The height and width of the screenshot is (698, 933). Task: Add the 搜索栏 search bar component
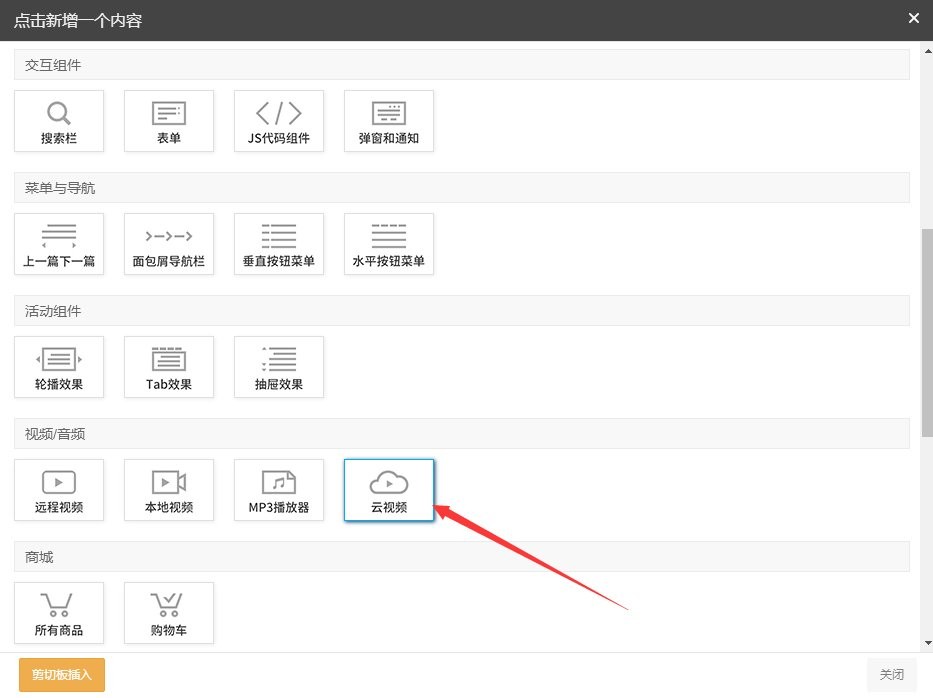pyautogui.click(x=59, y=121)
